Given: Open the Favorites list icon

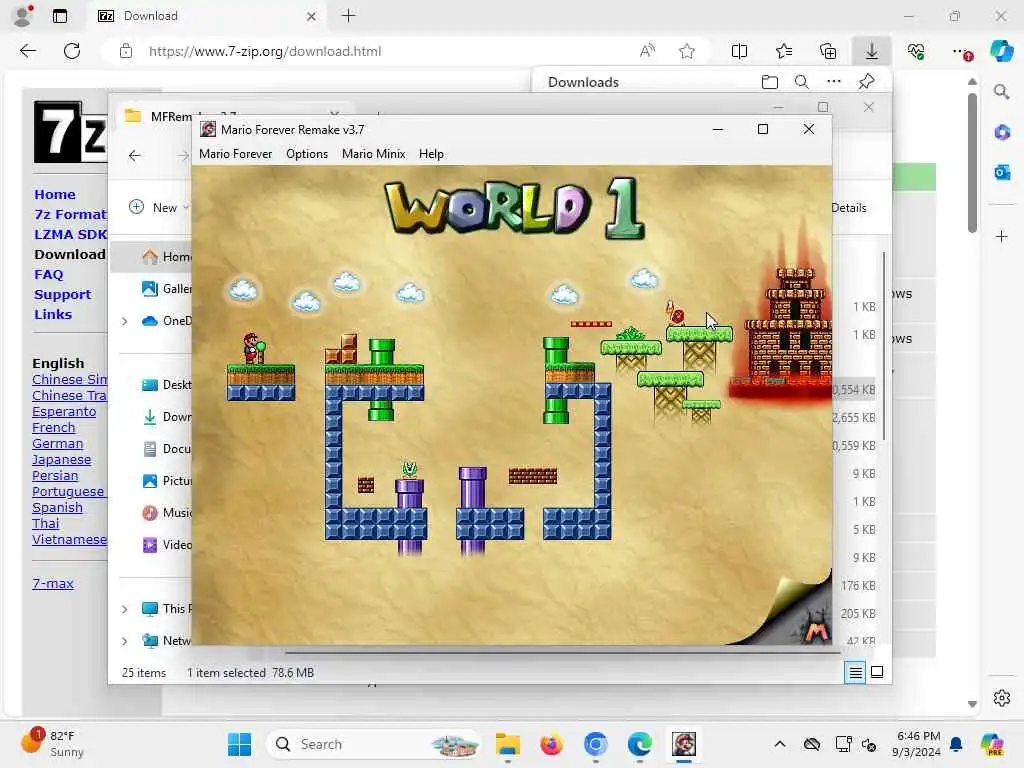Looking at the screenshot, I should pos(784,51).
